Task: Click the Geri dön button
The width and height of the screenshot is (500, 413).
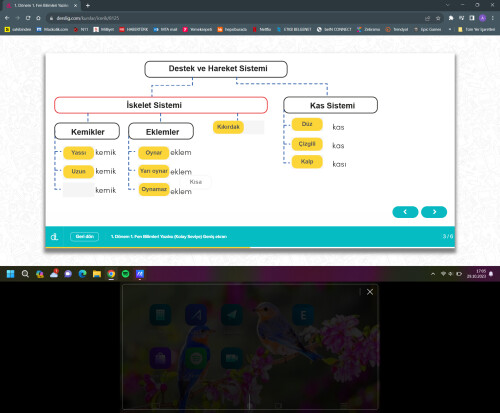Action: [x=85, y=237]
